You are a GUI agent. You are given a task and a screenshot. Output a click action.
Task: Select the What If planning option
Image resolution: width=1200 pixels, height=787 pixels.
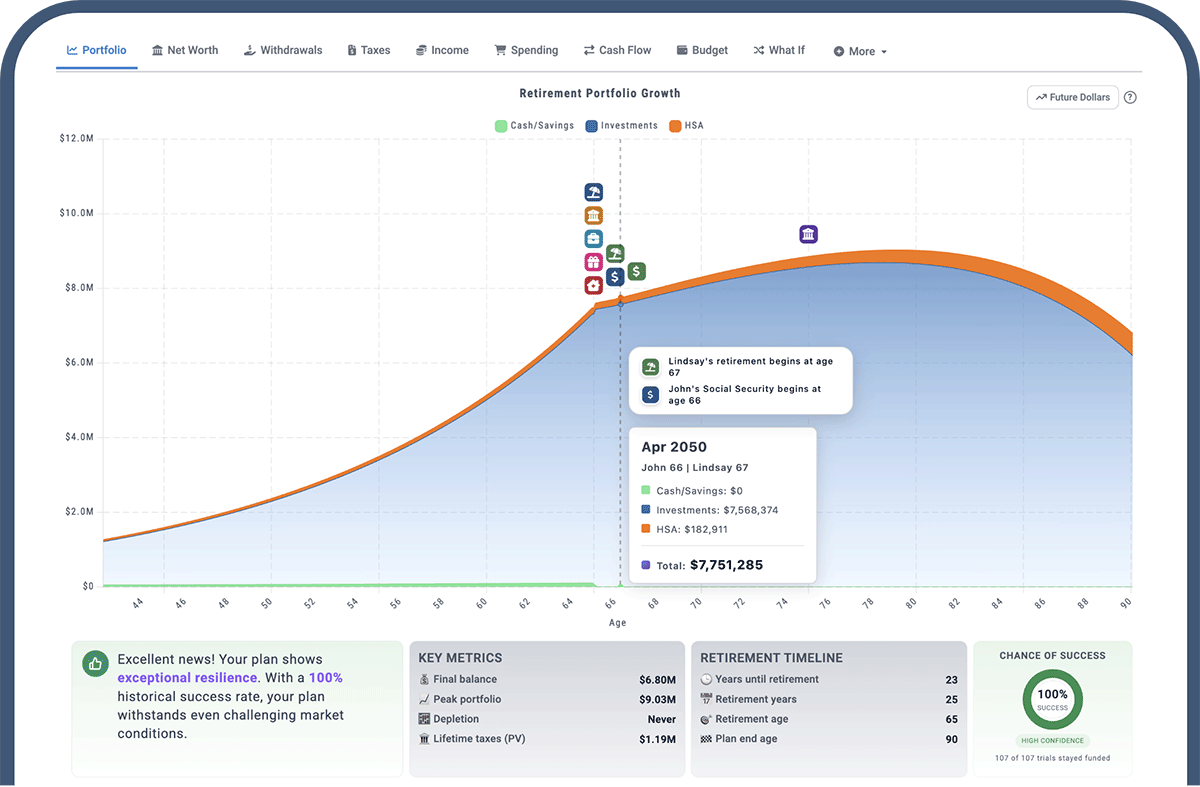pos(779,50)
